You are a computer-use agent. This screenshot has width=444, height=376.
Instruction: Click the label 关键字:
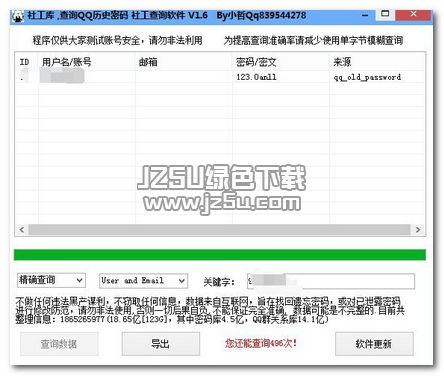[219, 282]
